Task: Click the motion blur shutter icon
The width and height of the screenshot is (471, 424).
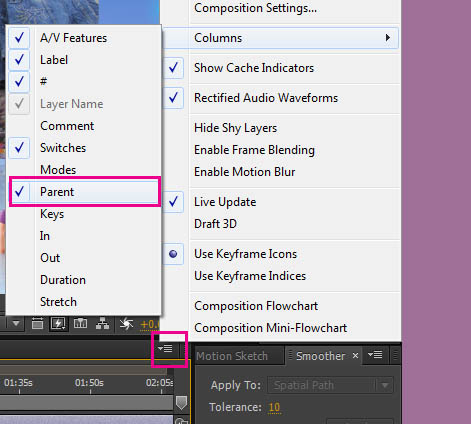Action: pyautogui.click(x=126, y=324)
